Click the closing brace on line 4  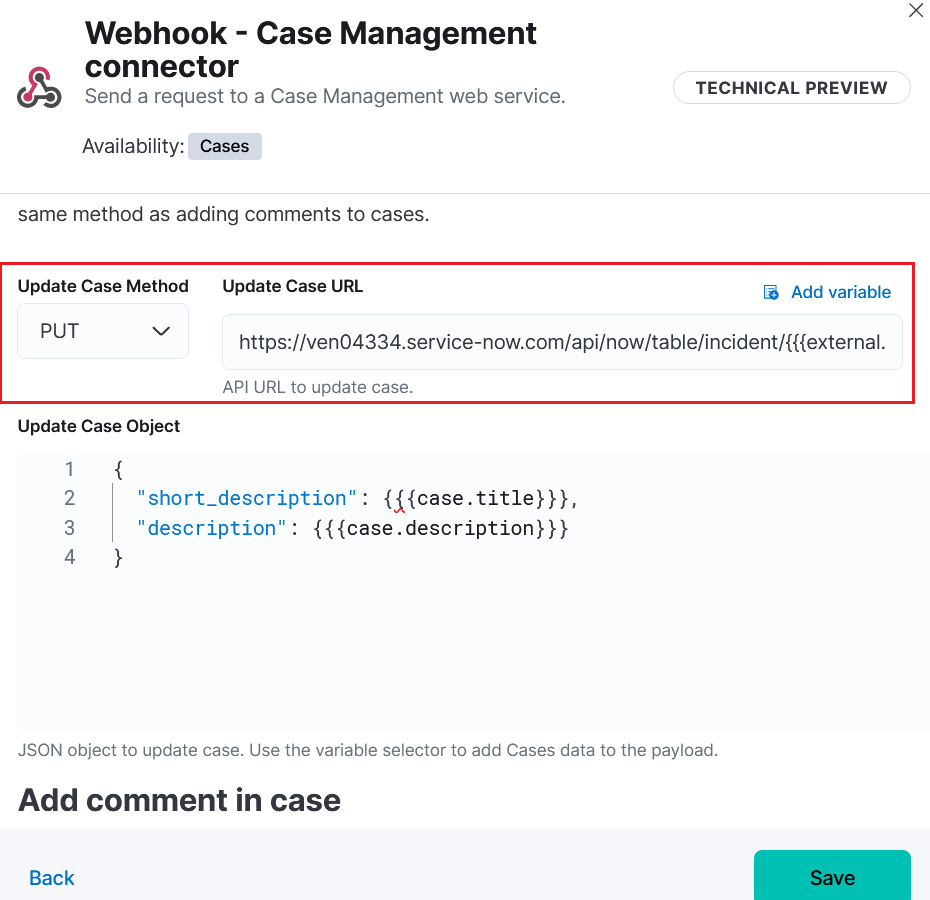118,557
